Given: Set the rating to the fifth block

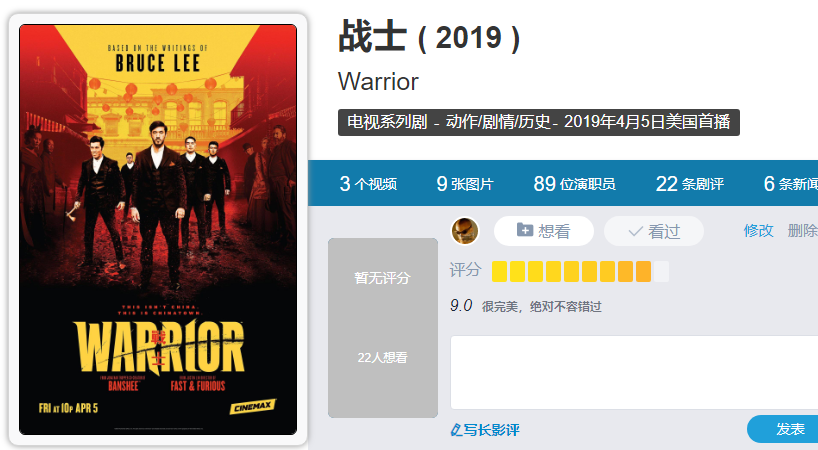Looking at the screenshot, I should (x=571, y=272).
